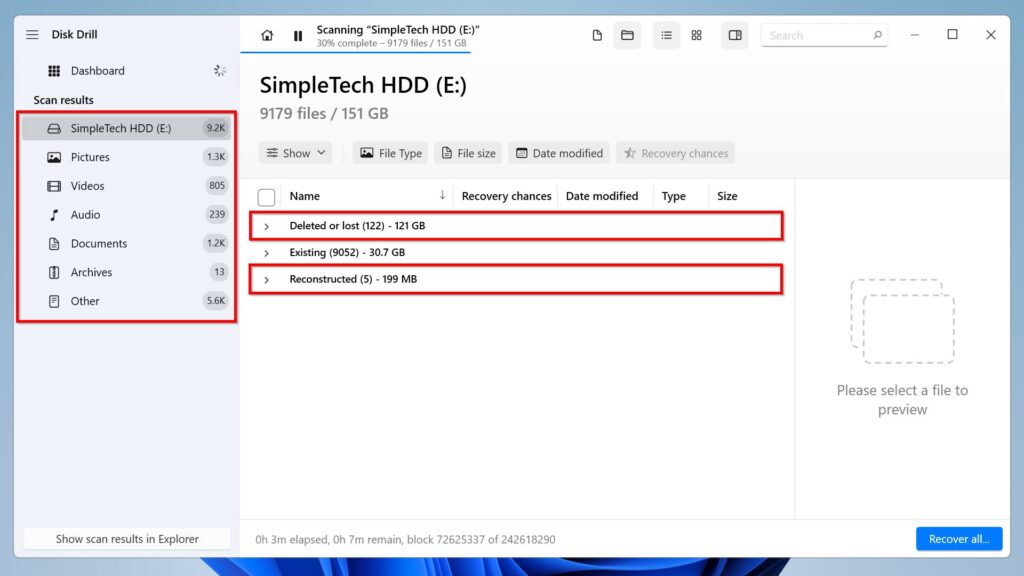The image size is (1024, 576).
Task: Toggle the preview panel icon
Action: point(735,35)
